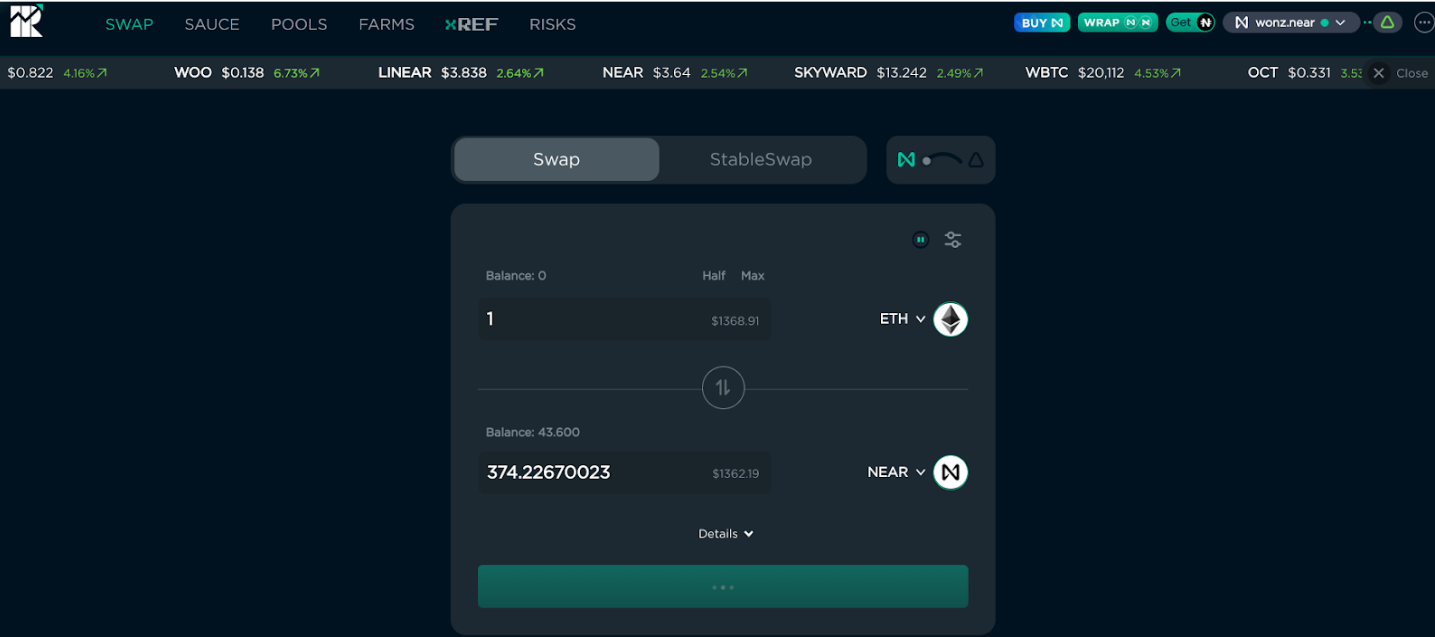
Task: Open the NEAR token selector dropdown
Action: click(x=896, y=472)
